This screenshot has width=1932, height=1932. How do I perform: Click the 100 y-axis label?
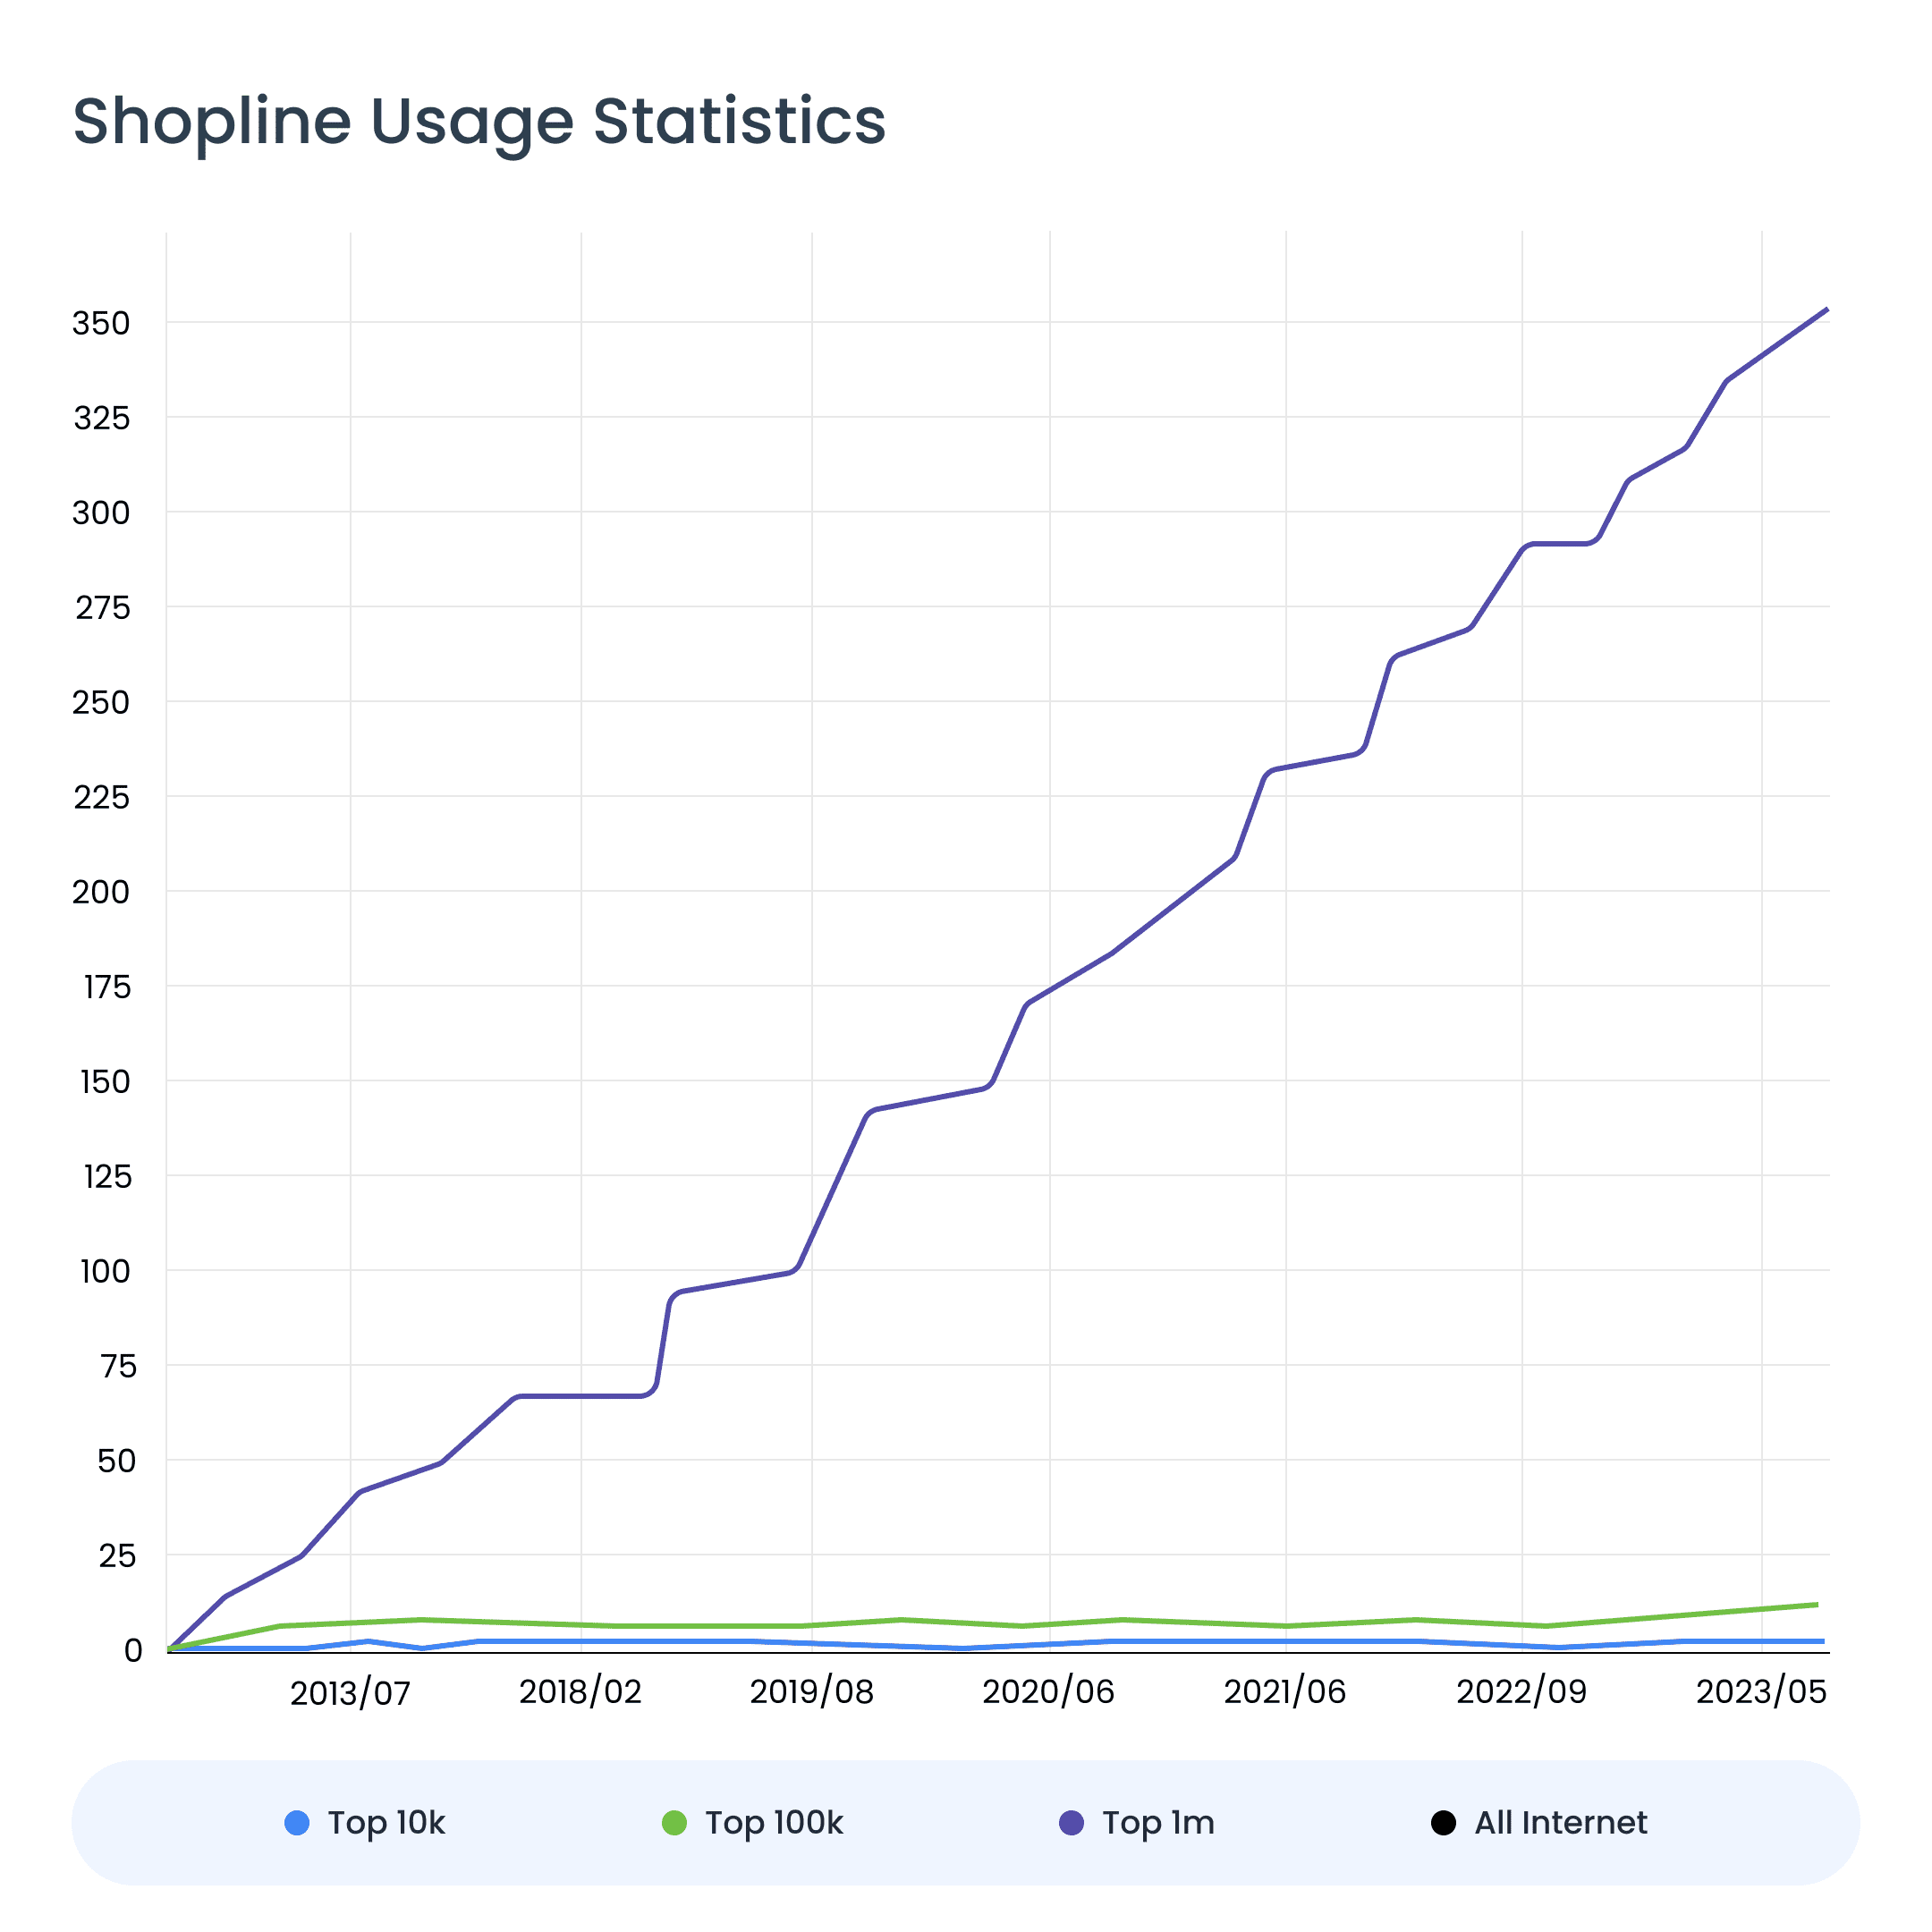click(105, 1271)
